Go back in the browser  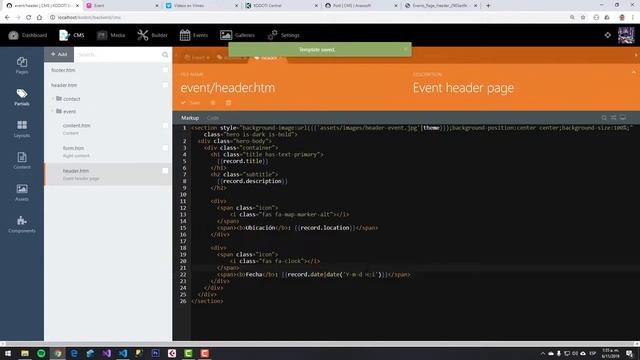[x=7, y=18]
